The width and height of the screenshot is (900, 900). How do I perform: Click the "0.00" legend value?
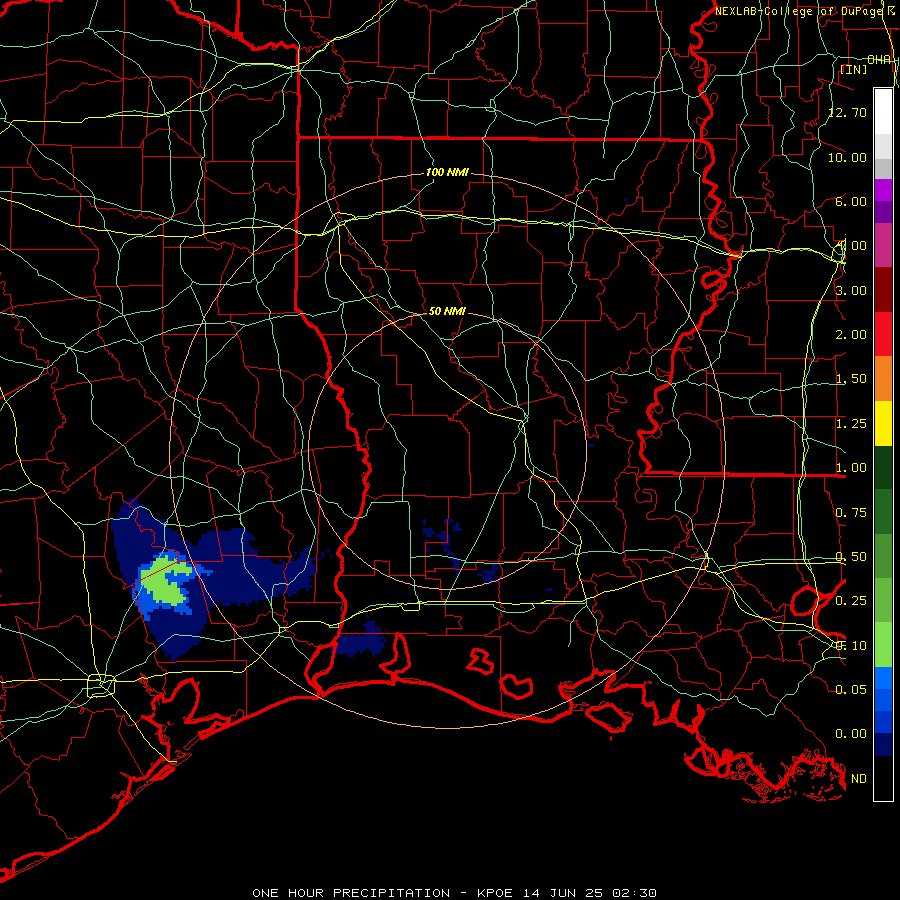point(851,734)
